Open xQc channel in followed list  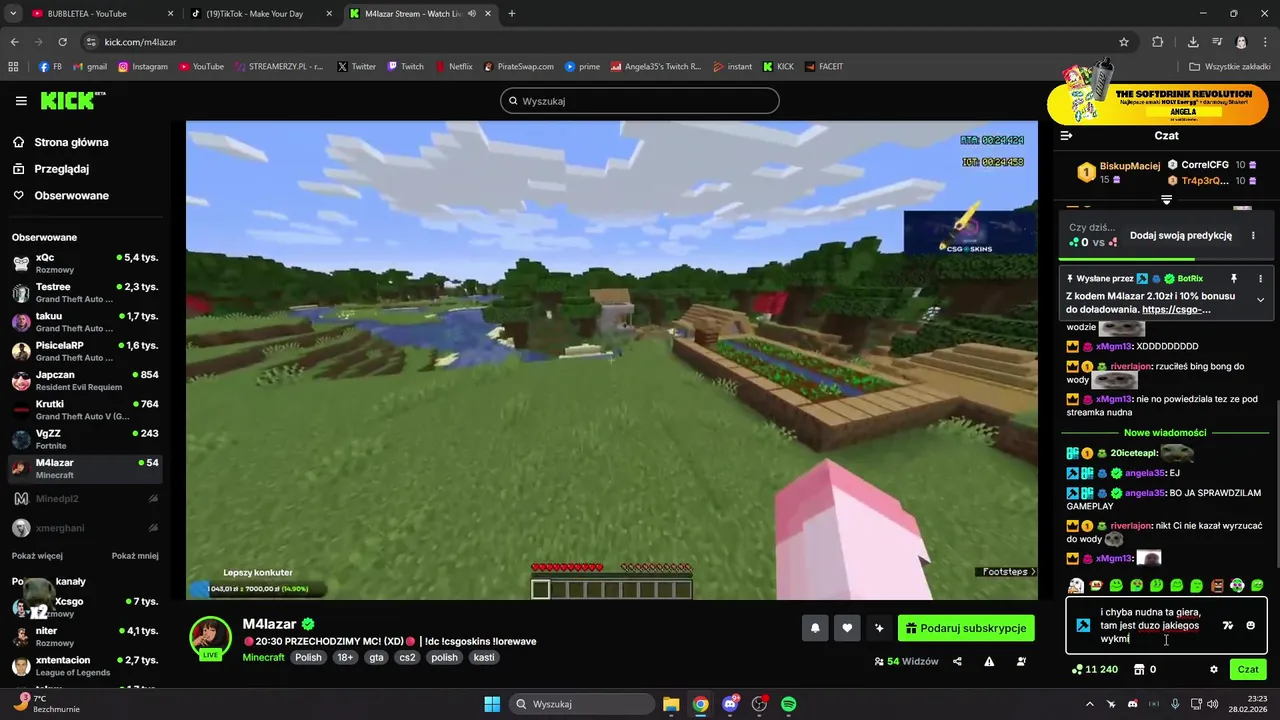pyautogui.click(x=85, y=264)
